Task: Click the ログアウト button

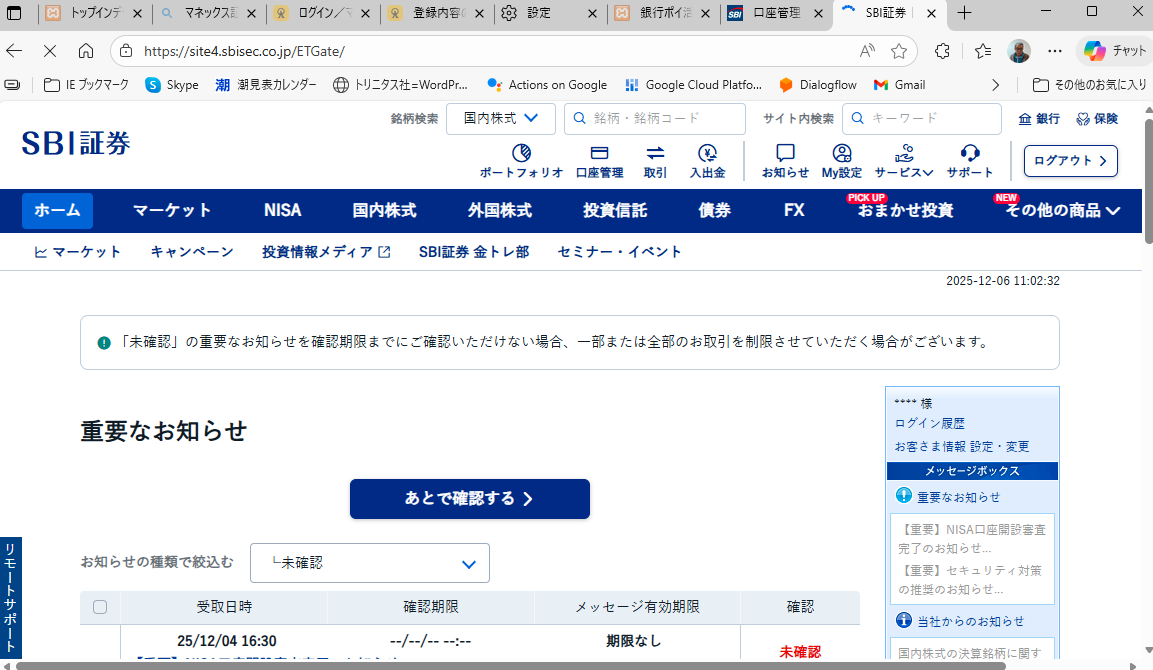Action: tap(1070, 161)
